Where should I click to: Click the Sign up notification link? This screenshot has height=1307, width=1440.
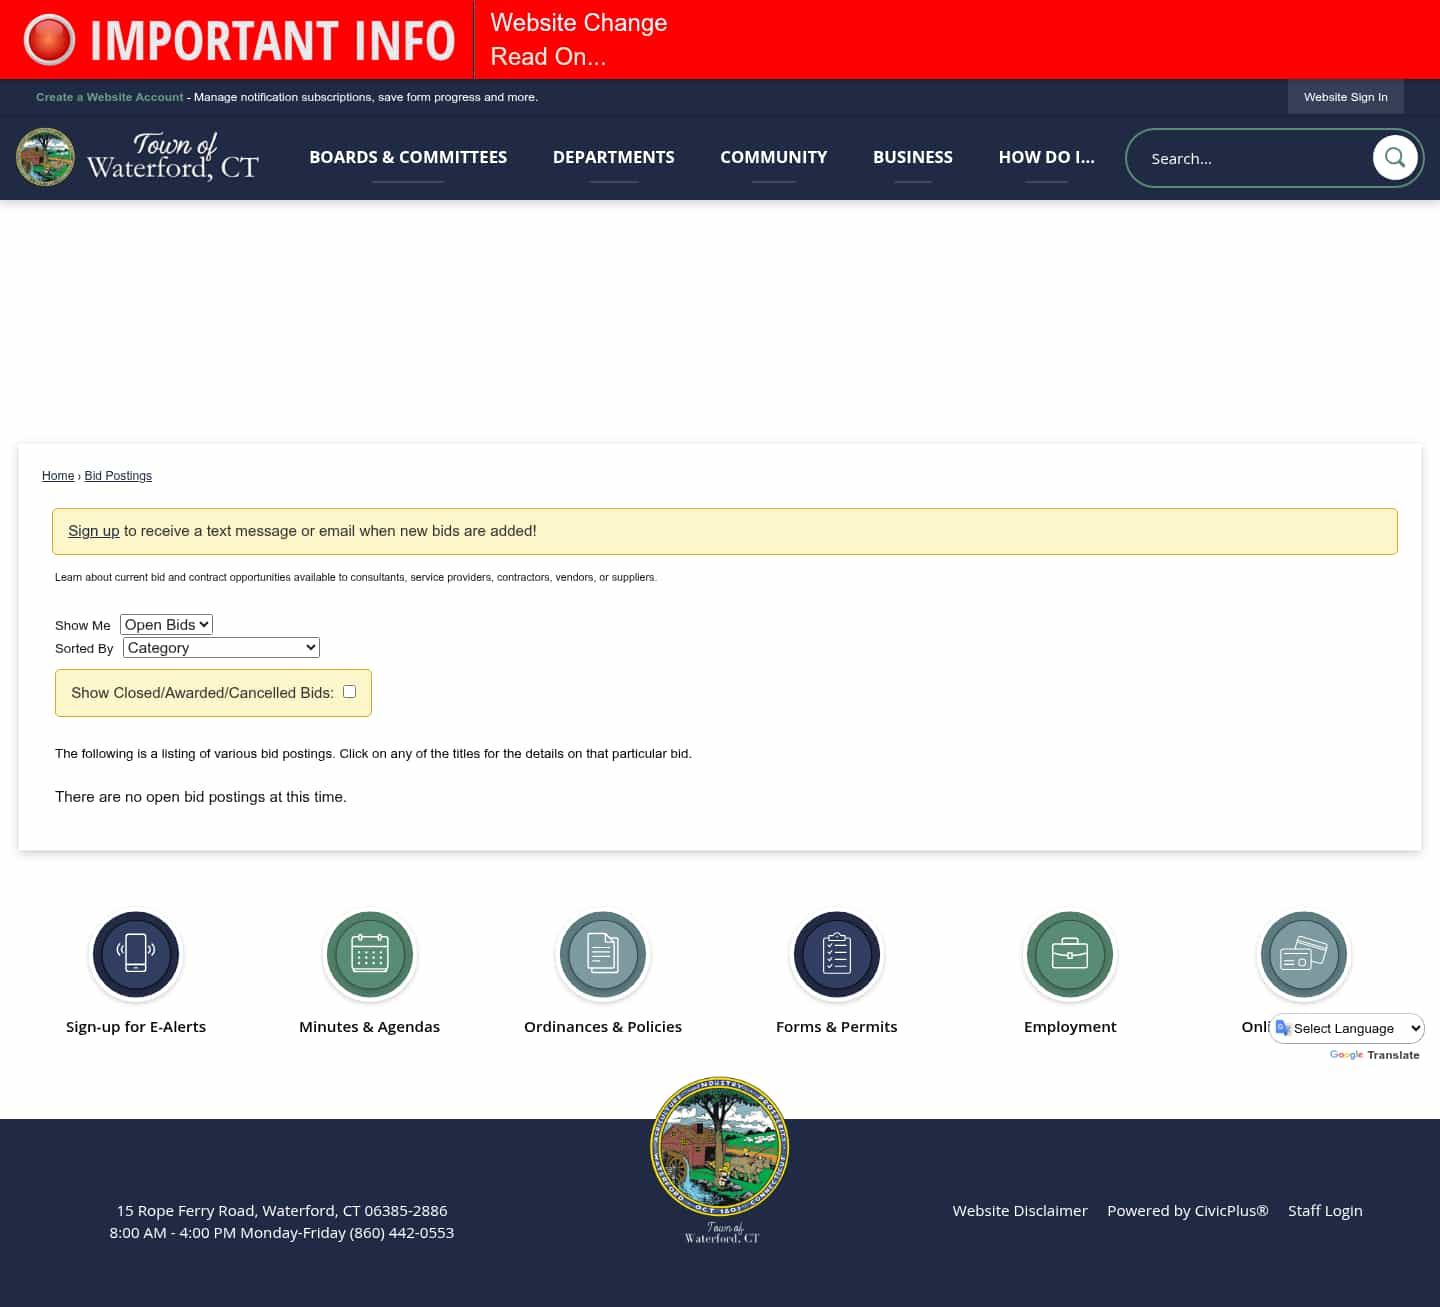tap(94, 531)
